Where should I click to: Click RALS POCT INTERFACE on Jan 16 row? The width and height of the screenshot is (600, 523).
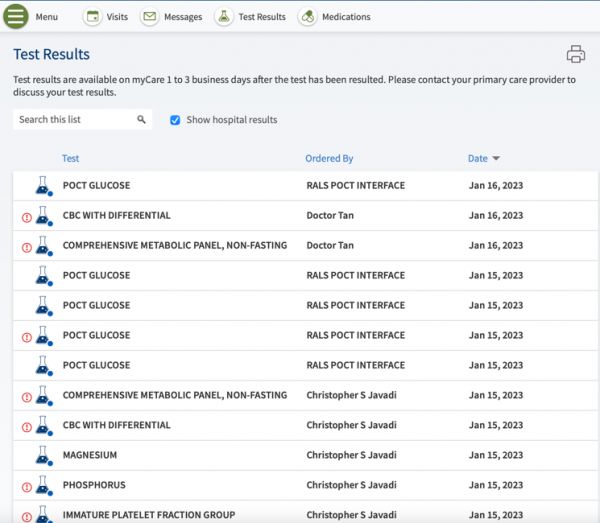(355, 186)
